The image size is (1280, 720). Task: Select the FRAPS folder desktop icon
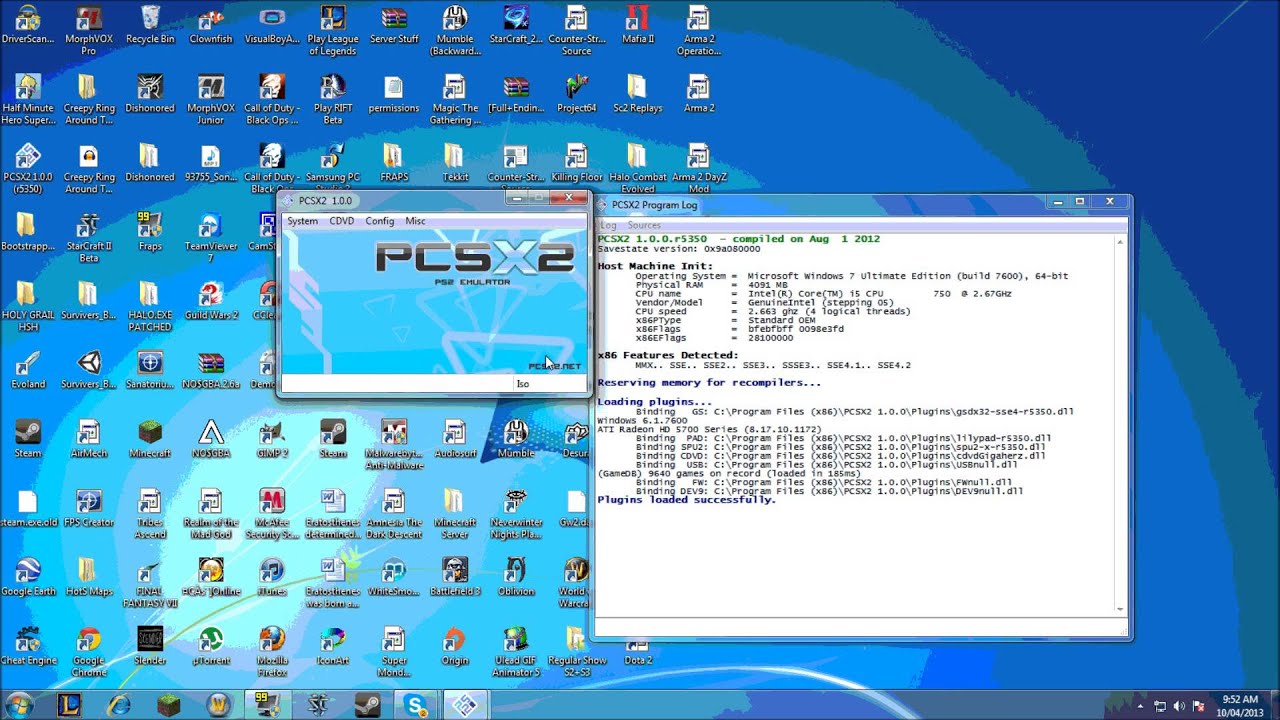[394, 162]
